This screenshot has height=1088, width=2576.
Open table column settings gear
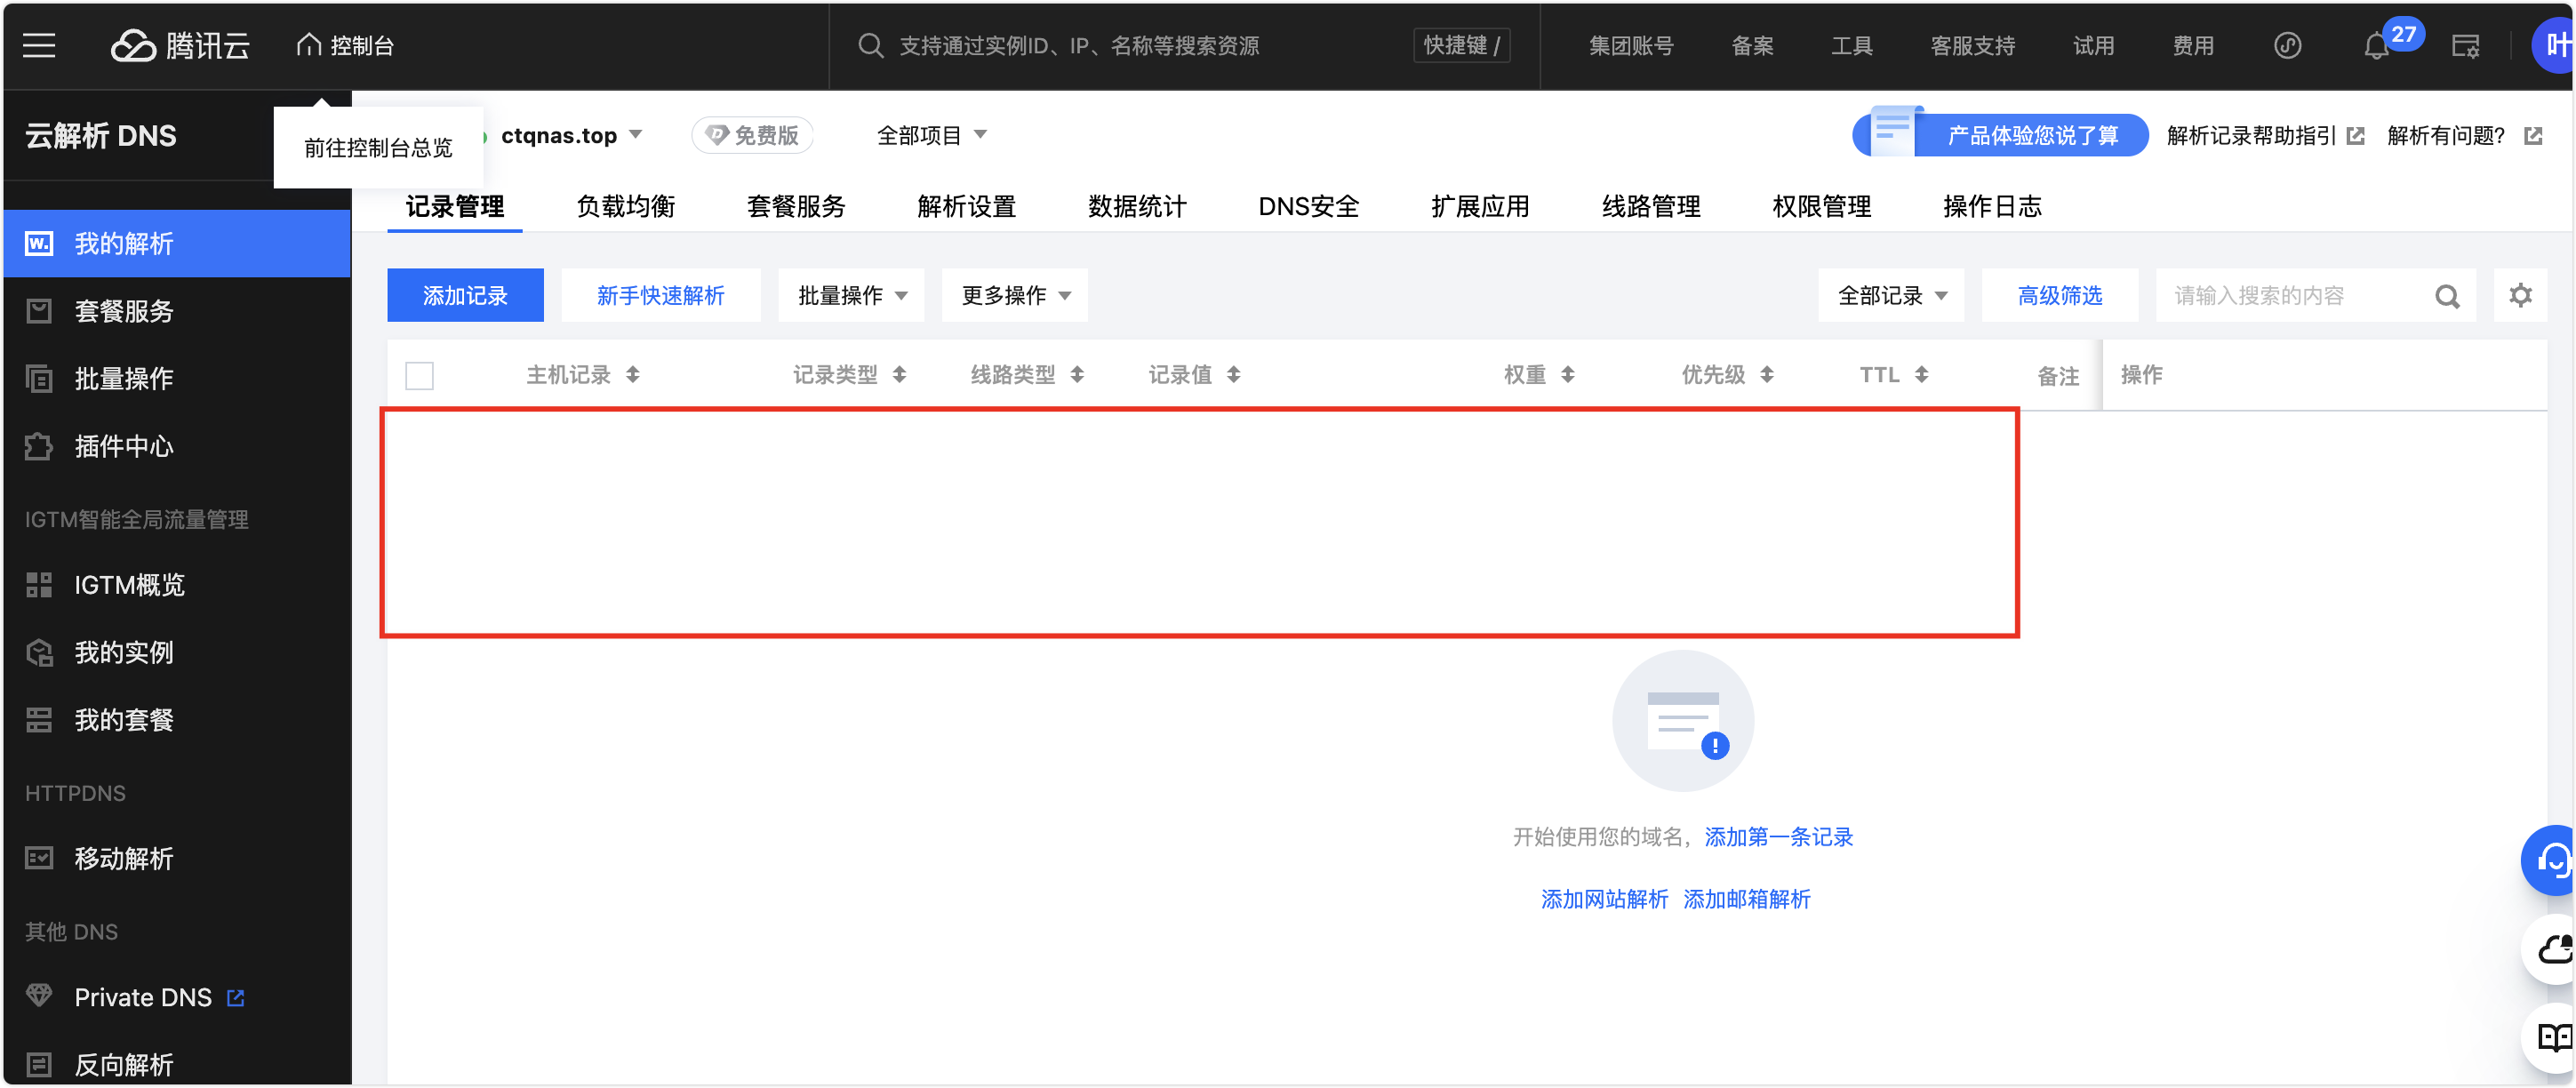2520,295
